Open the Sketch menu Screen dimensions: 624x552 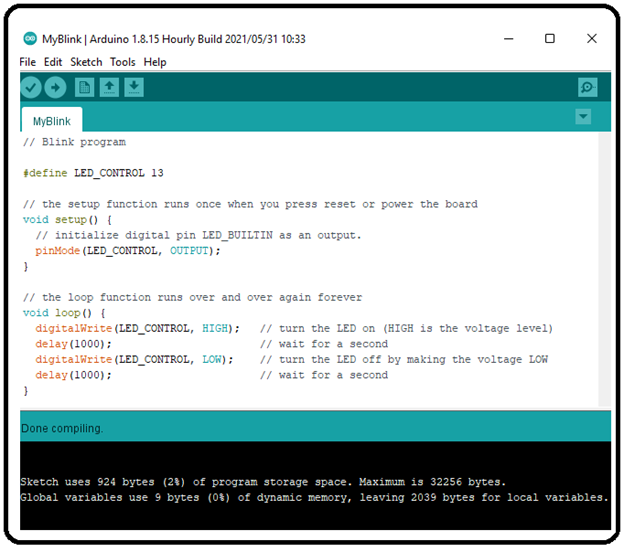(x=86, y=62)
